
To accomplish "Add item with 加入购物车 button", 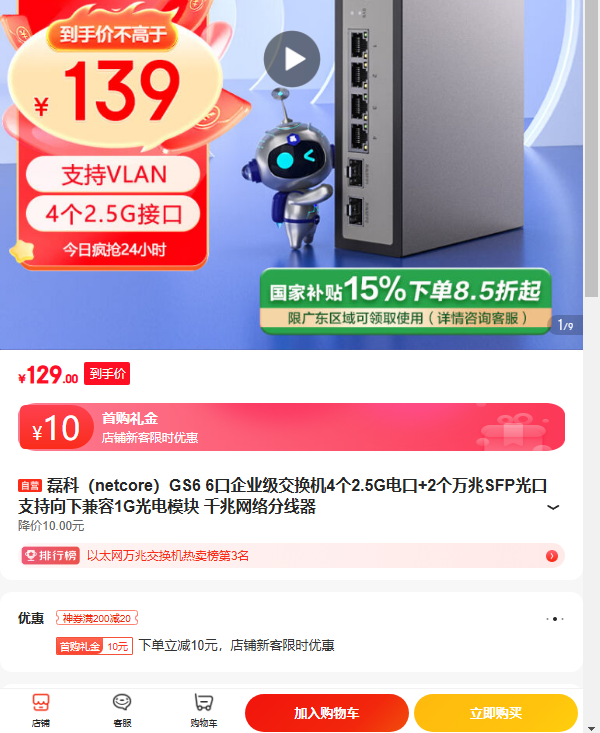I will click(x=327, y=713).
